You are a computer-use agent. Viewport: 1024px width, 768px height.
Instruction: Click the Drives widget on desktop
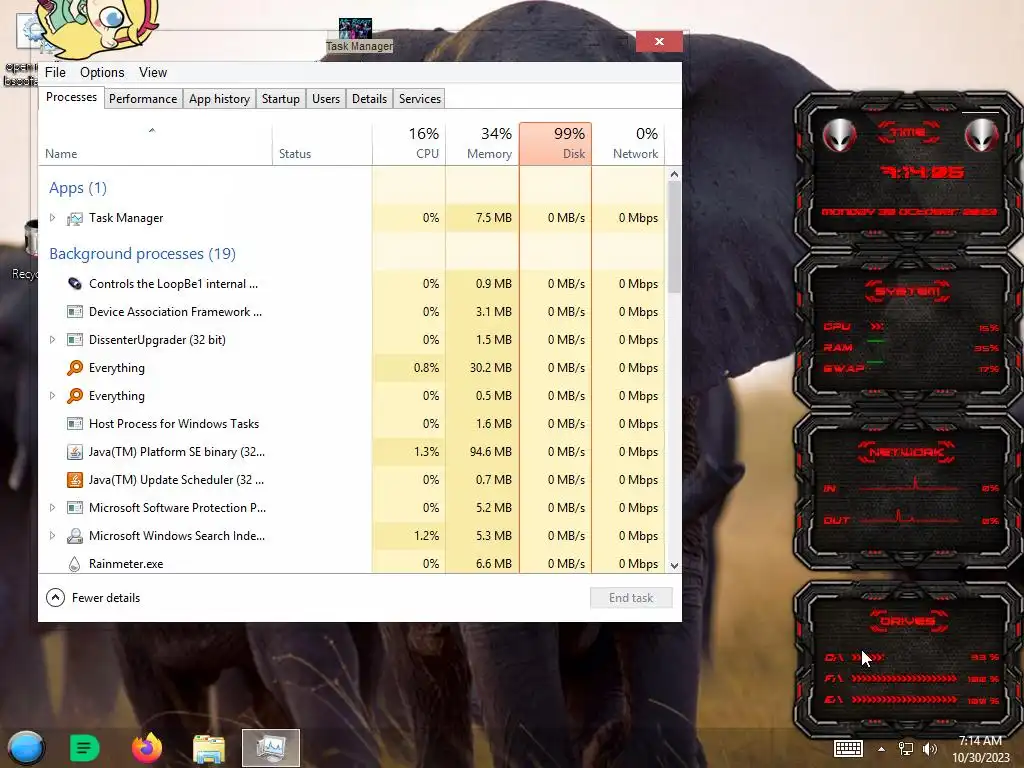pyautogui.click(x=908, y=661)
